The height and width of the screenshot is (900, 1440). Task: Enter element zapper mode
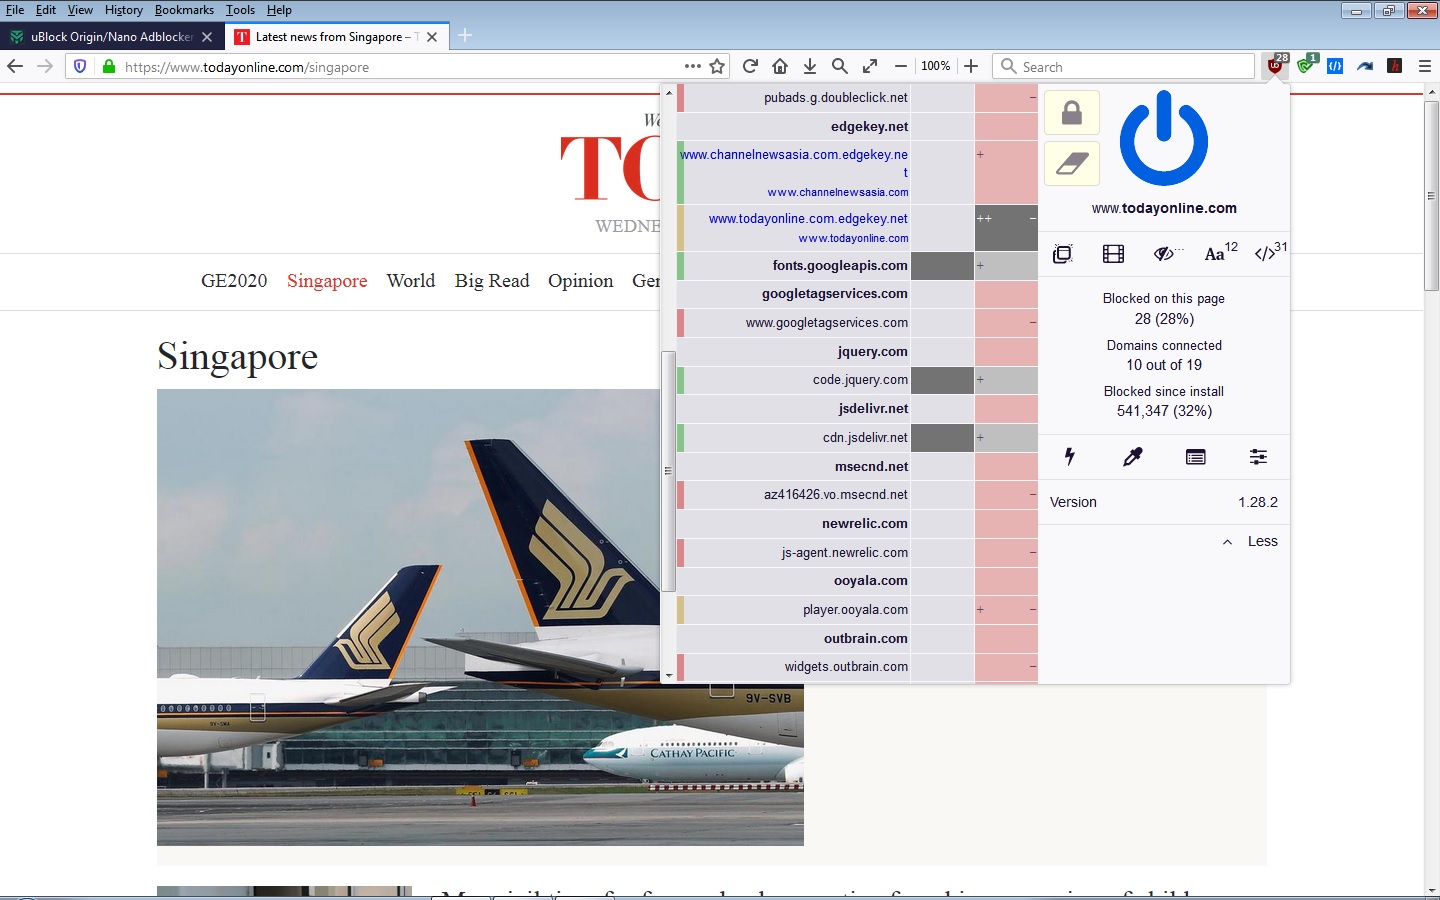pos(1070,457)
